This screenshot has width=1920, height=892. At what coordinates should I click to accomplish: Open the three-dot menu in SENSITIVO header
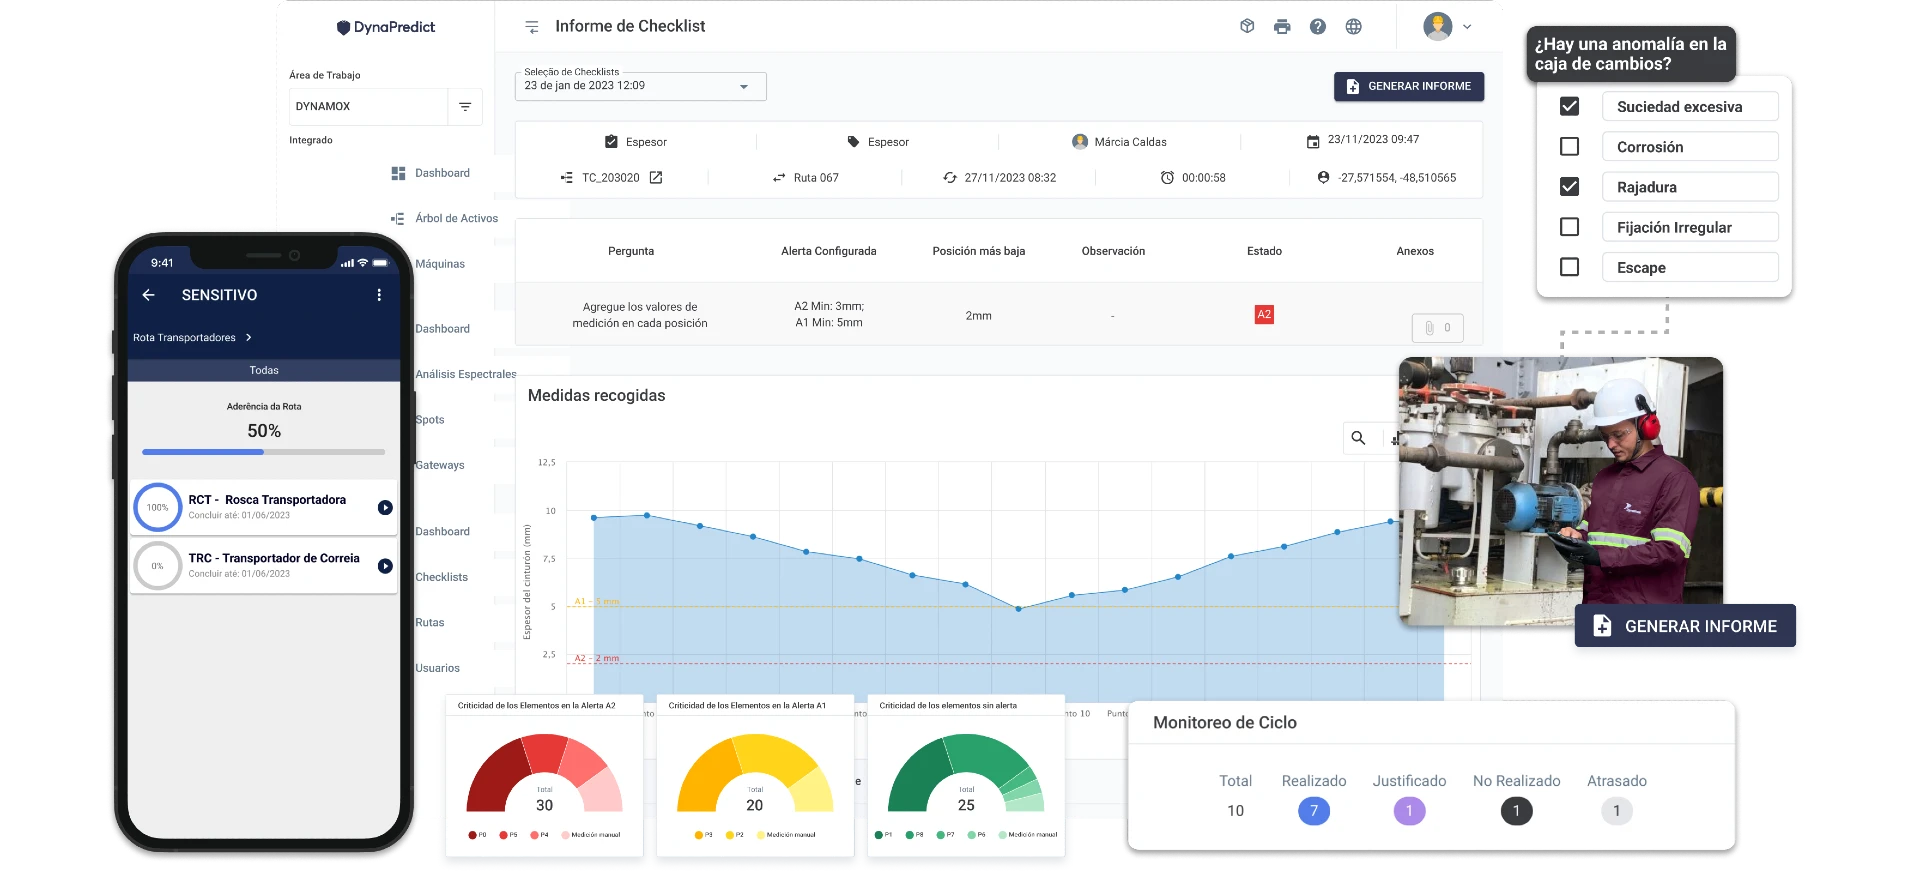(379, 295)
